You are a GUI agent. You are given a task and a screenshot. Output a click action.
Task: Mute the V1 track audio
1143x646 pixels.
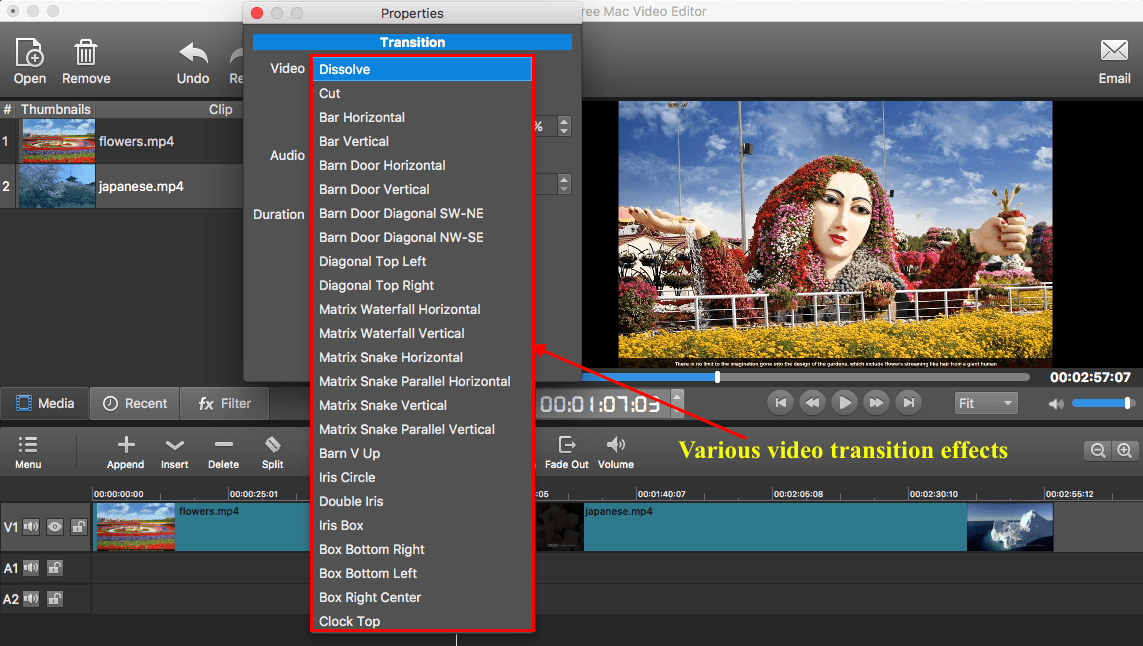(31, 526)
